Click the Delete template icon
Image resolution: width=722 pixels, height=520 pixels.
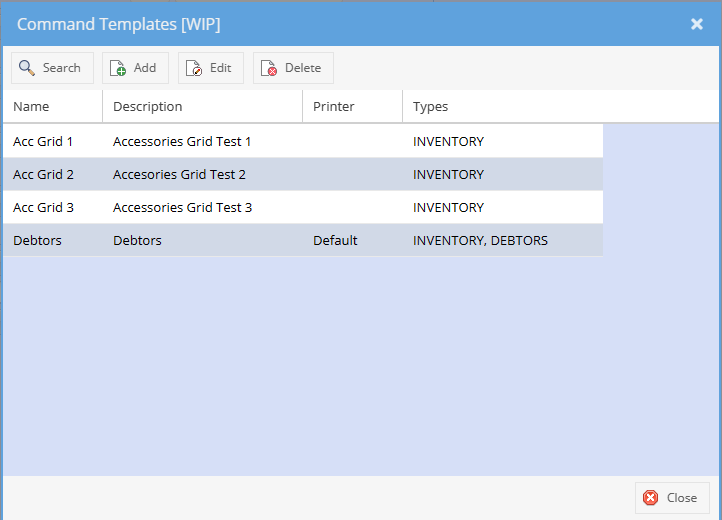point(269,68)
